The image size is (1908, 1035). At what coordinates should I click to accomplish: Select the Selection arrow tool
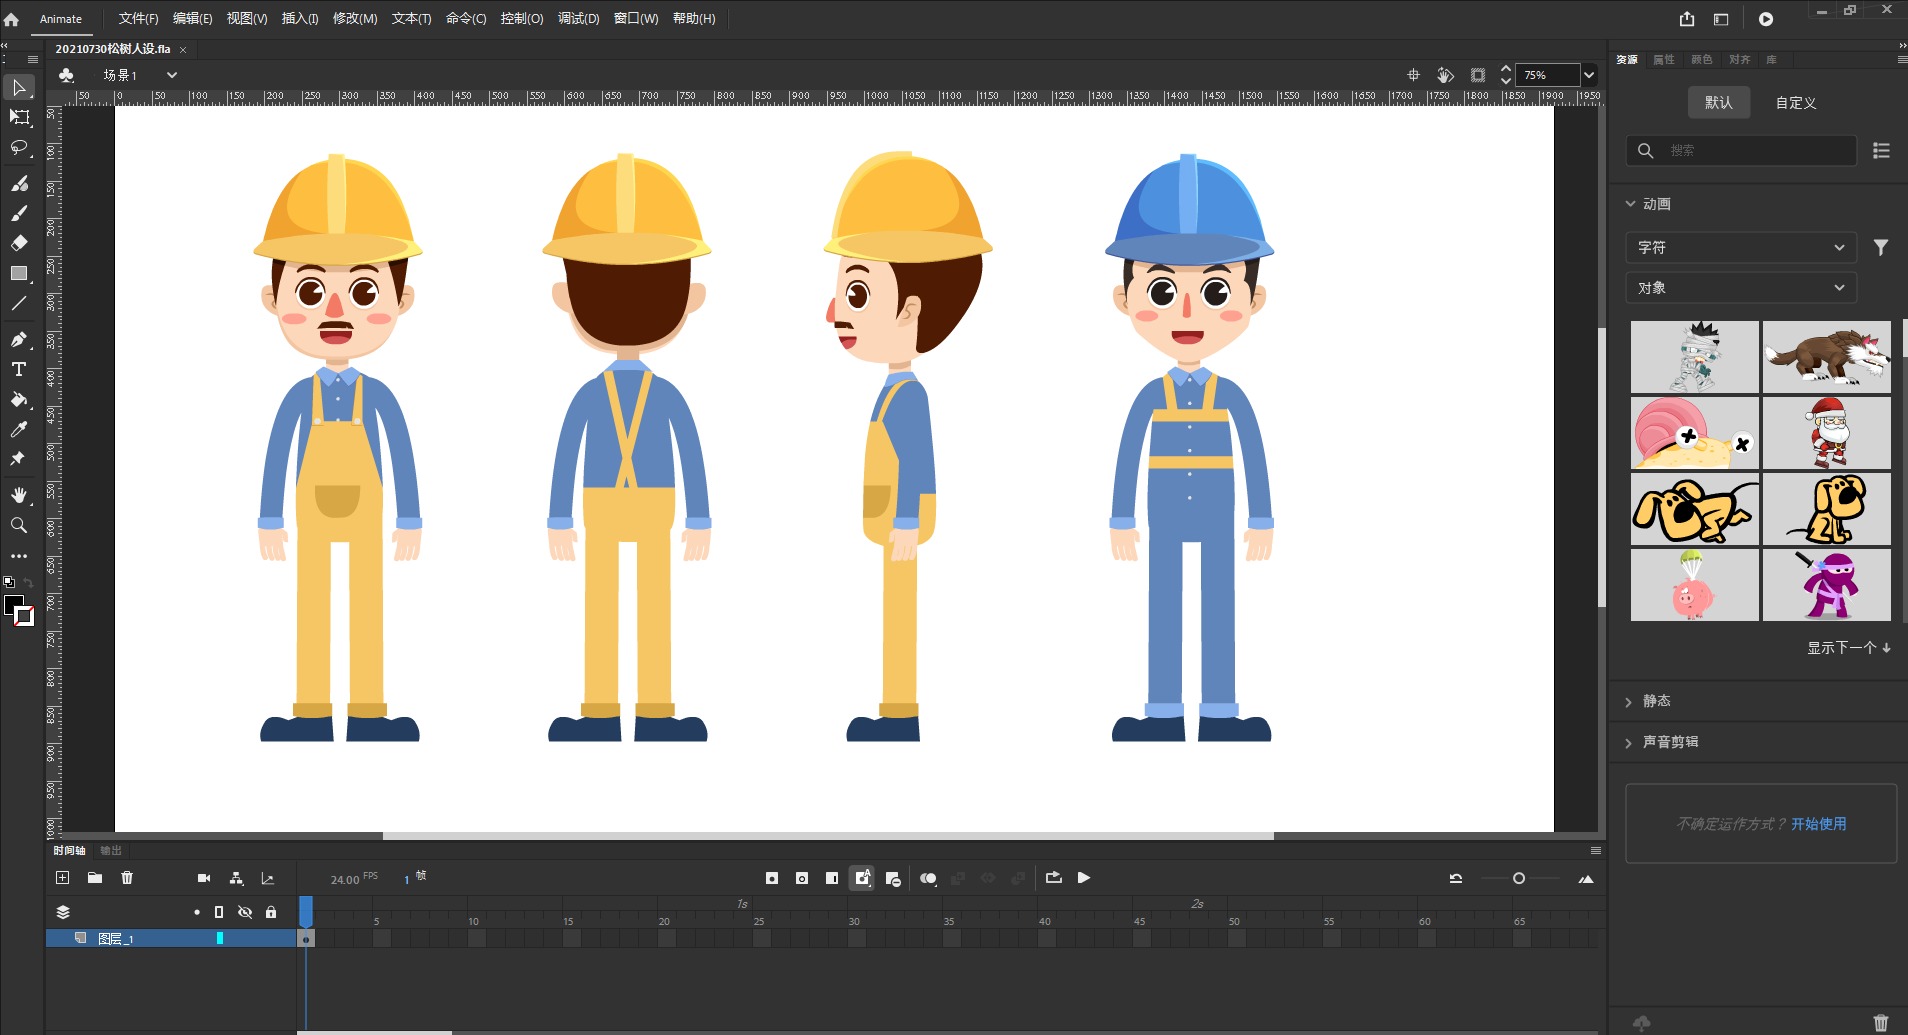click(19, 87)
